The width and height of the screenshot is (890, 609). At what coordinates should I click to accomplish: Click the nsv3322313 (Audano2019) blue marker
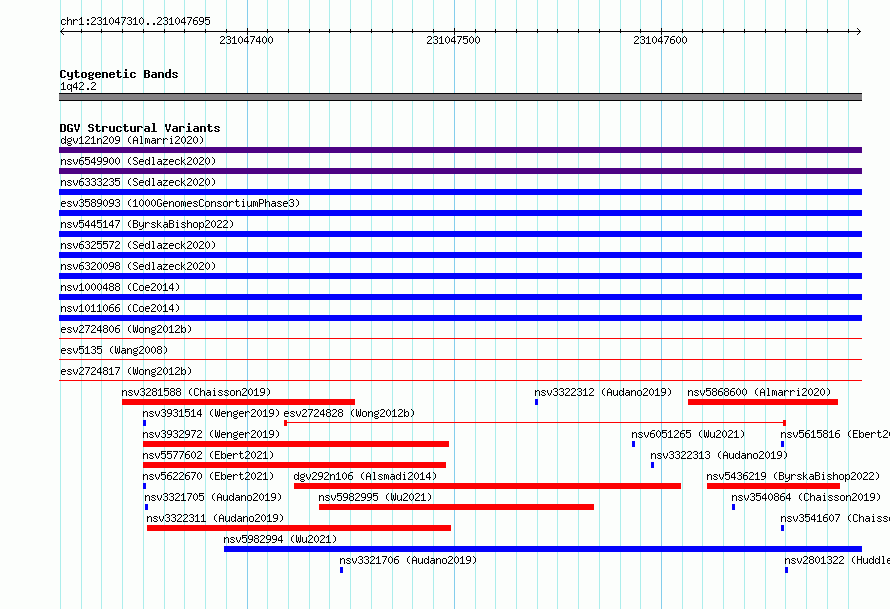tap(652, 465)
